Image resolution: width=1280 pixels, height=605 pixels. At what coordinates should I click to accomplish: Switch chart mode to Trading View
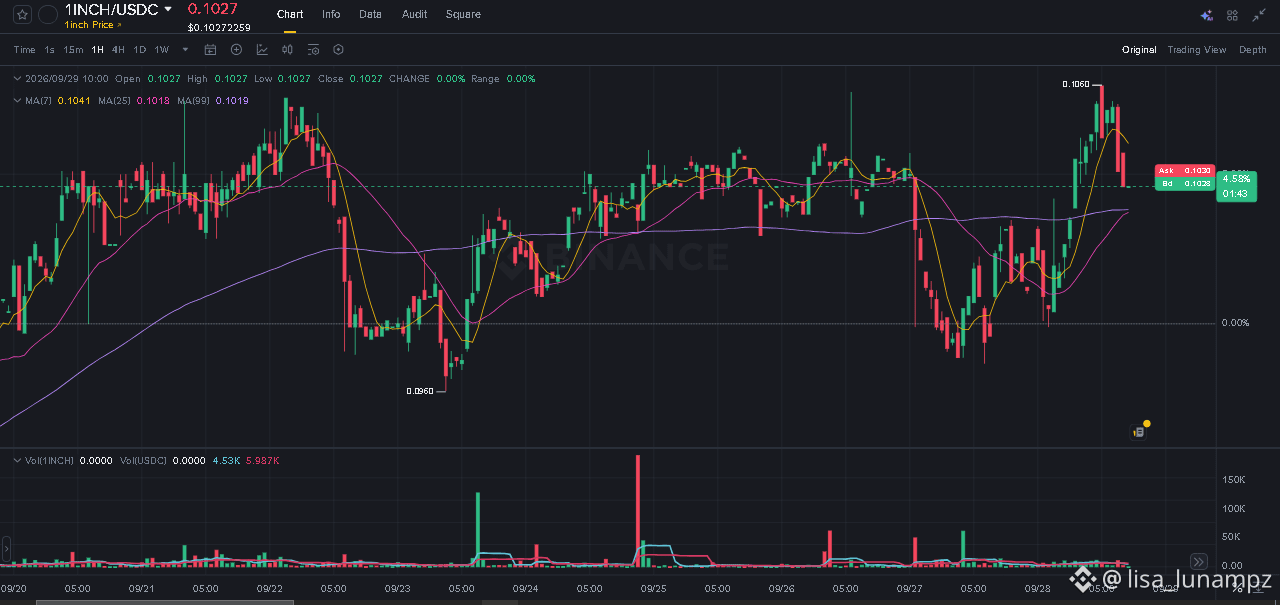point(1196,49)
